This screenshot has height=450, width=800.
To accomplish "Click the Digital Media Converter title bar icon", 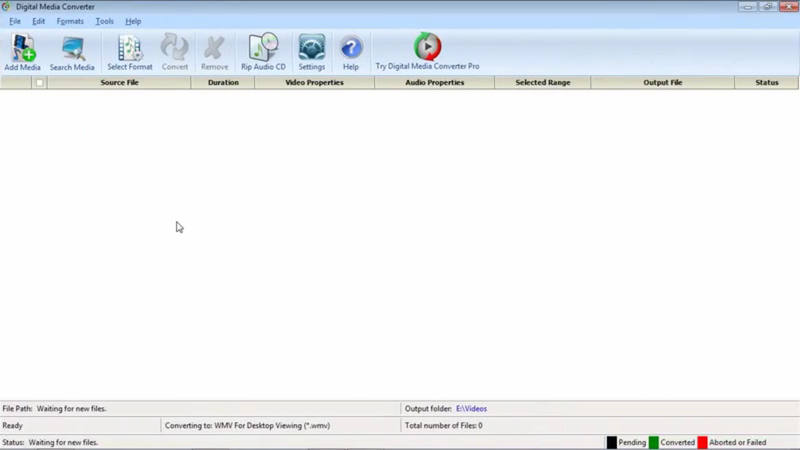I will [x=6, y=7].
